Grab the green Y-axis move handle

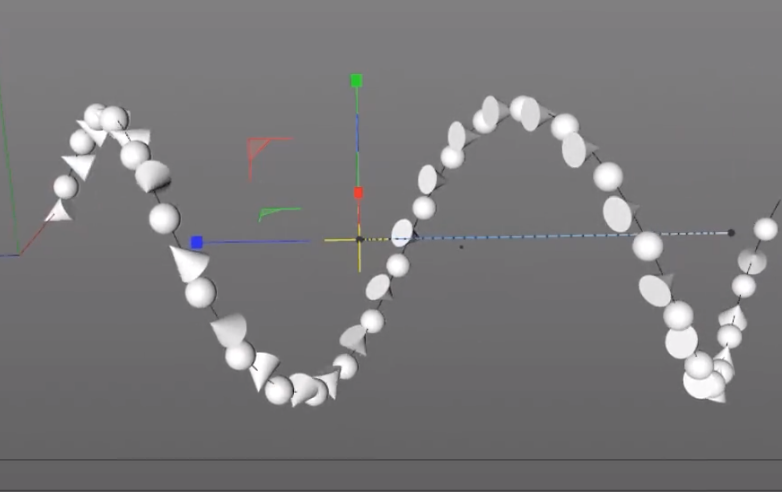point(356,80)
